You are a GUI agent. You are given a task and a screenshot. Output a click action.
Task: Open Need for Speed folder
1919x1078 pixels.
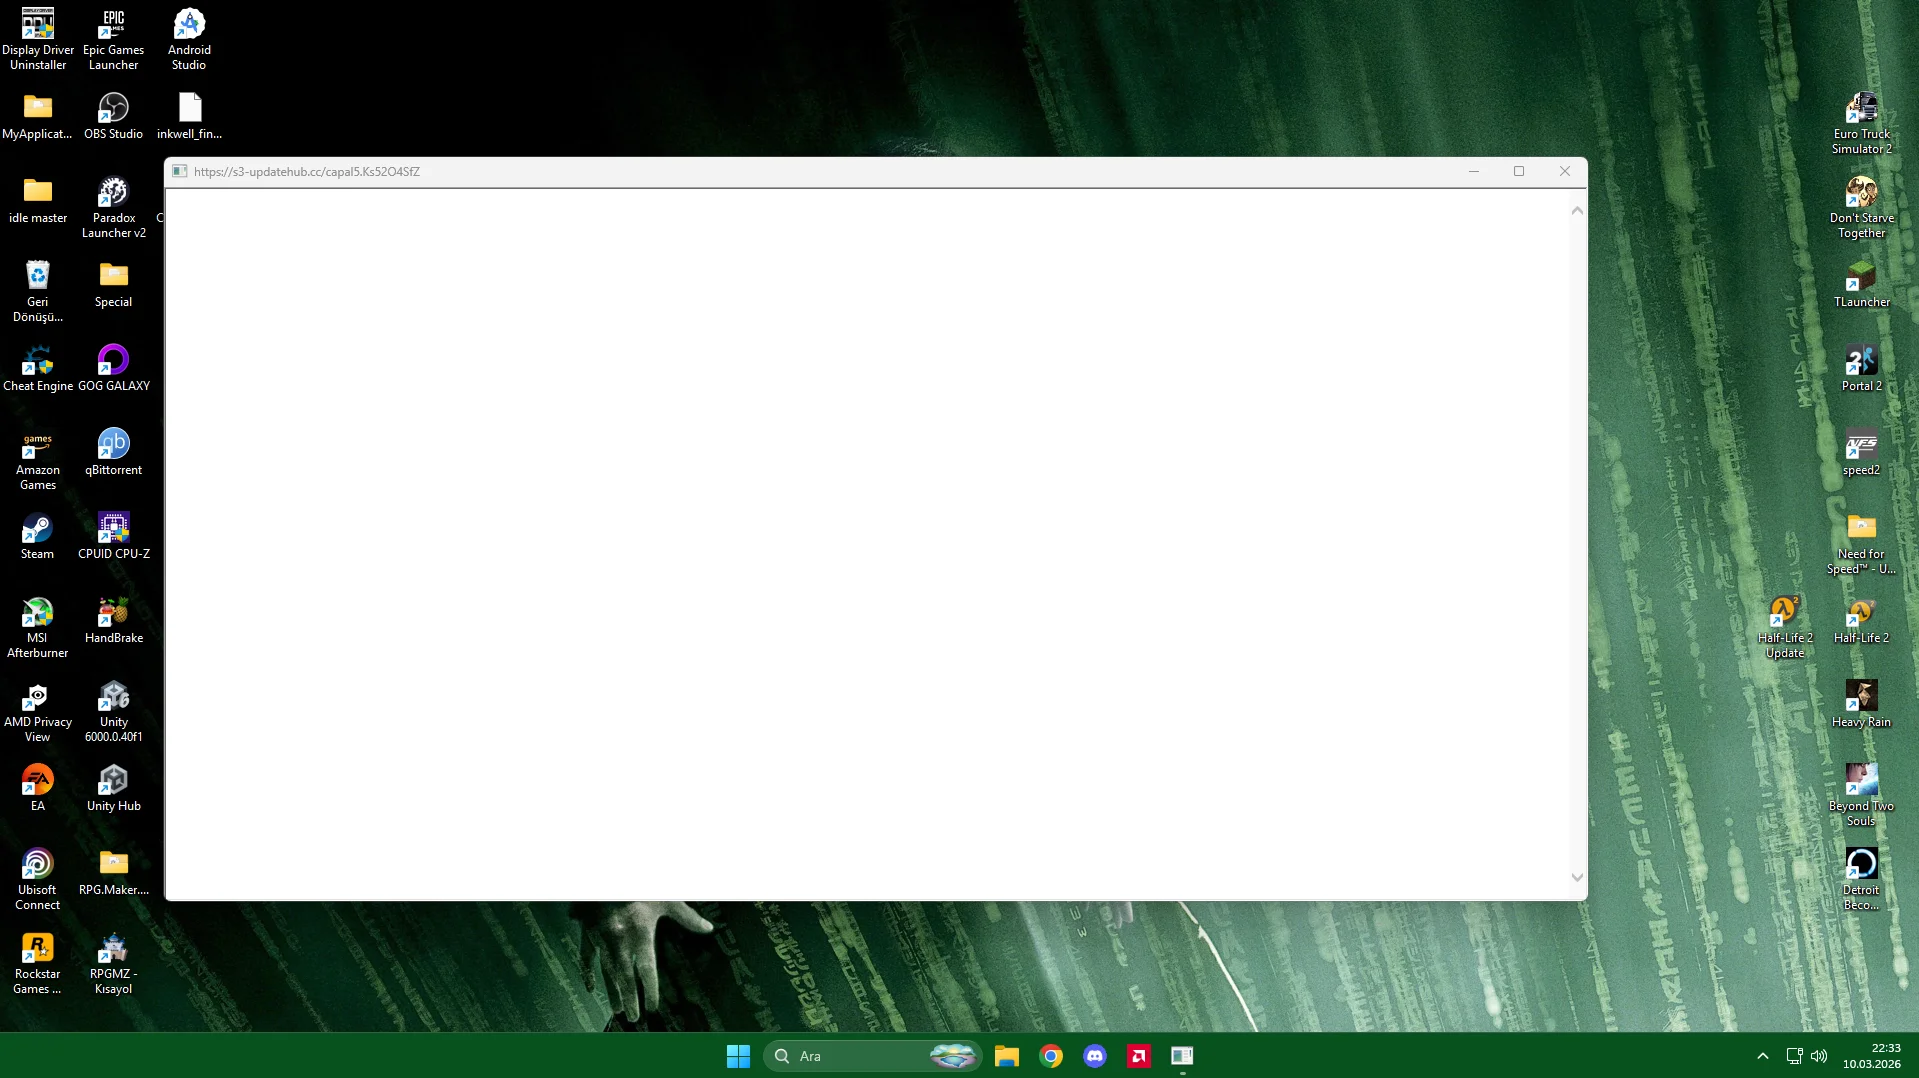coord(1861,543)
